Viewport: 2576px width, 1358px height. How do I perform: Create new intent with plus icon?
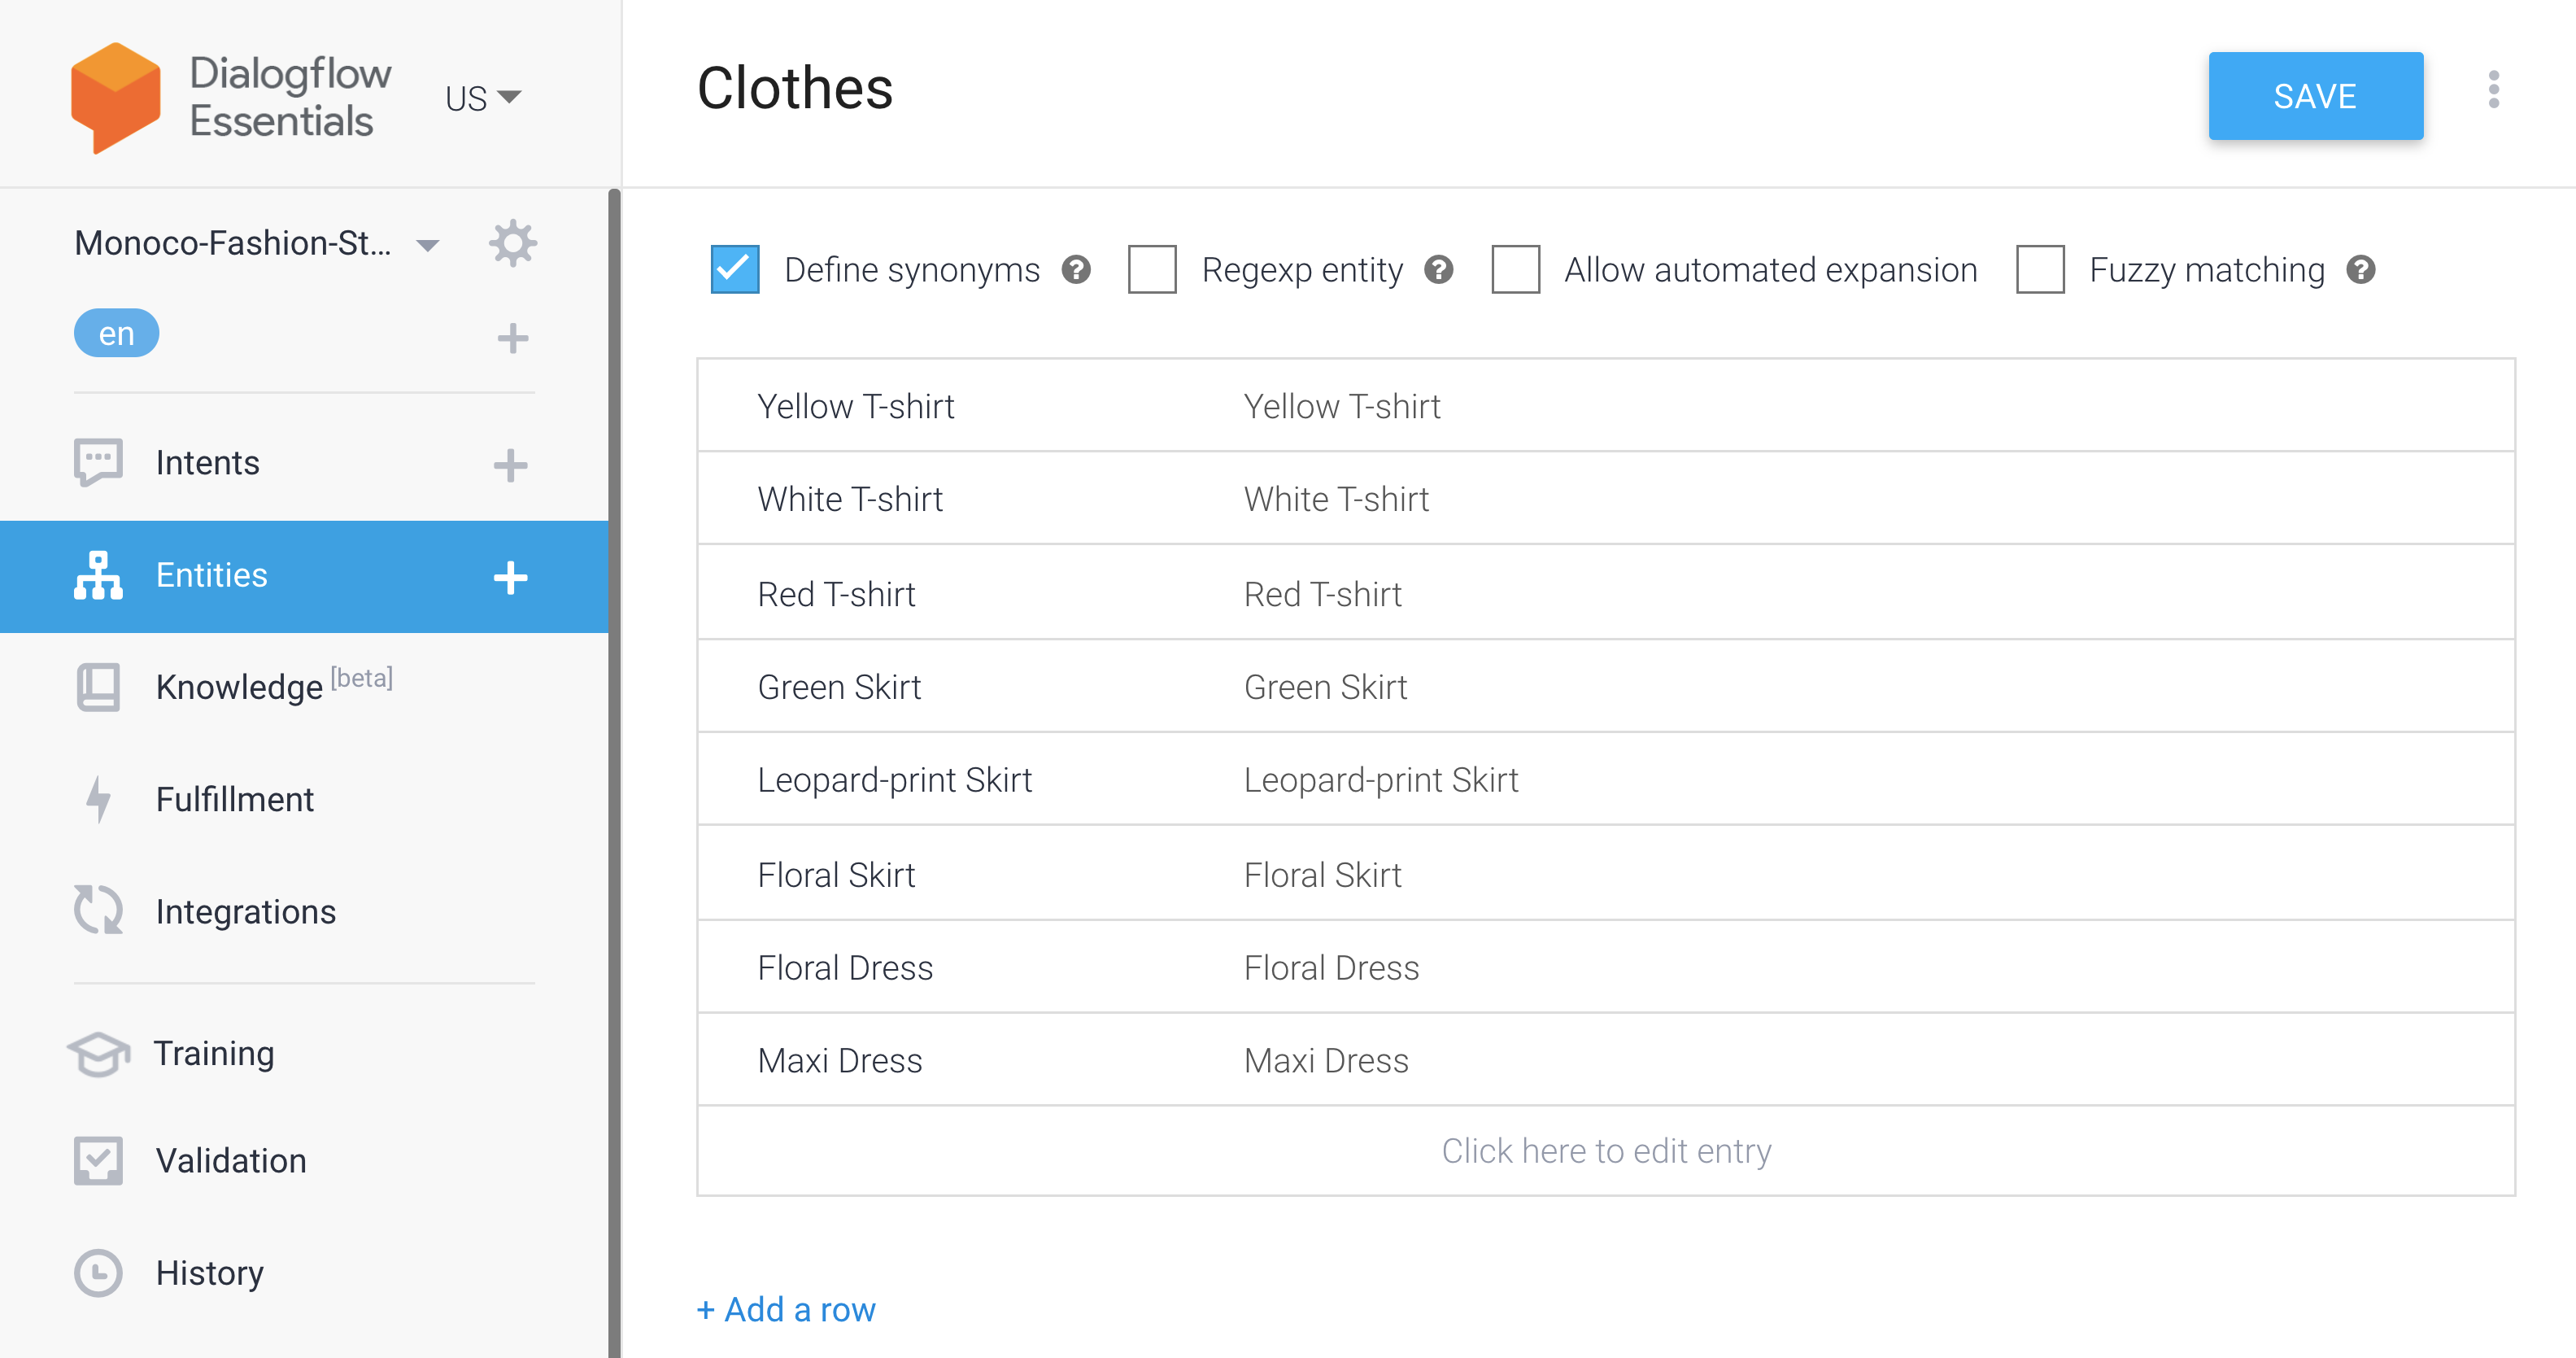coord(510,465)
